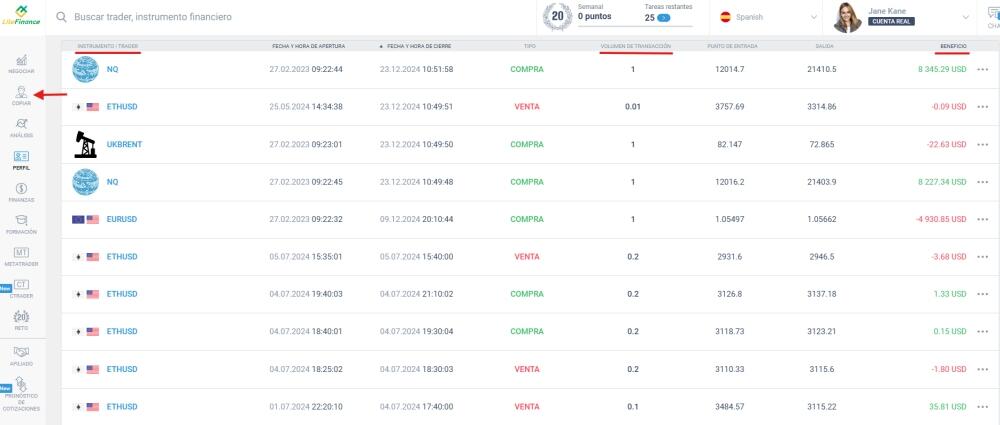This screenshot has width=1000, height=425.
Task: Click the Spanish flag icon
Action: 725,17
